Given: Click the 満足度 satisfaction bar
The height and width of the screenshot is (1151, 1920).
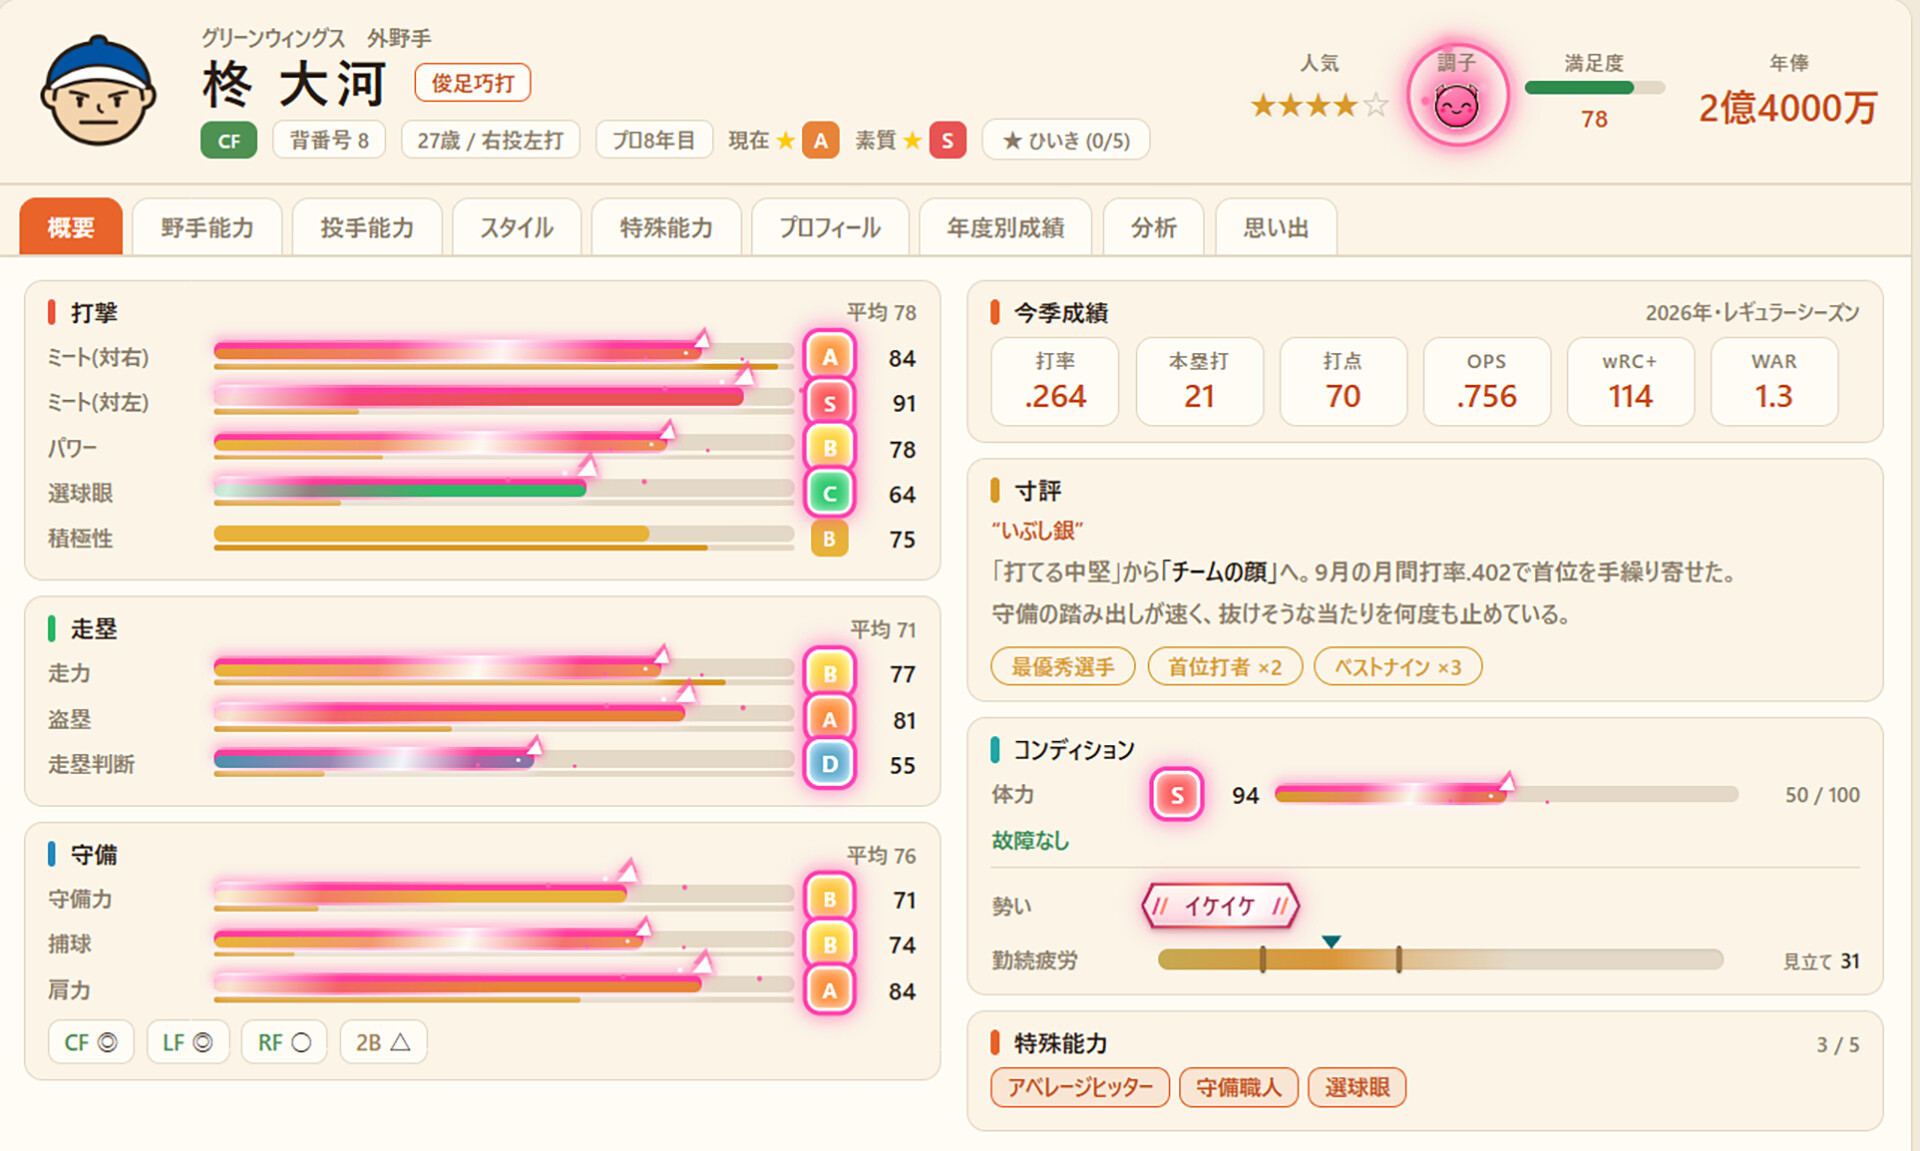Looking at the screenshot, I should point(1594,88).
